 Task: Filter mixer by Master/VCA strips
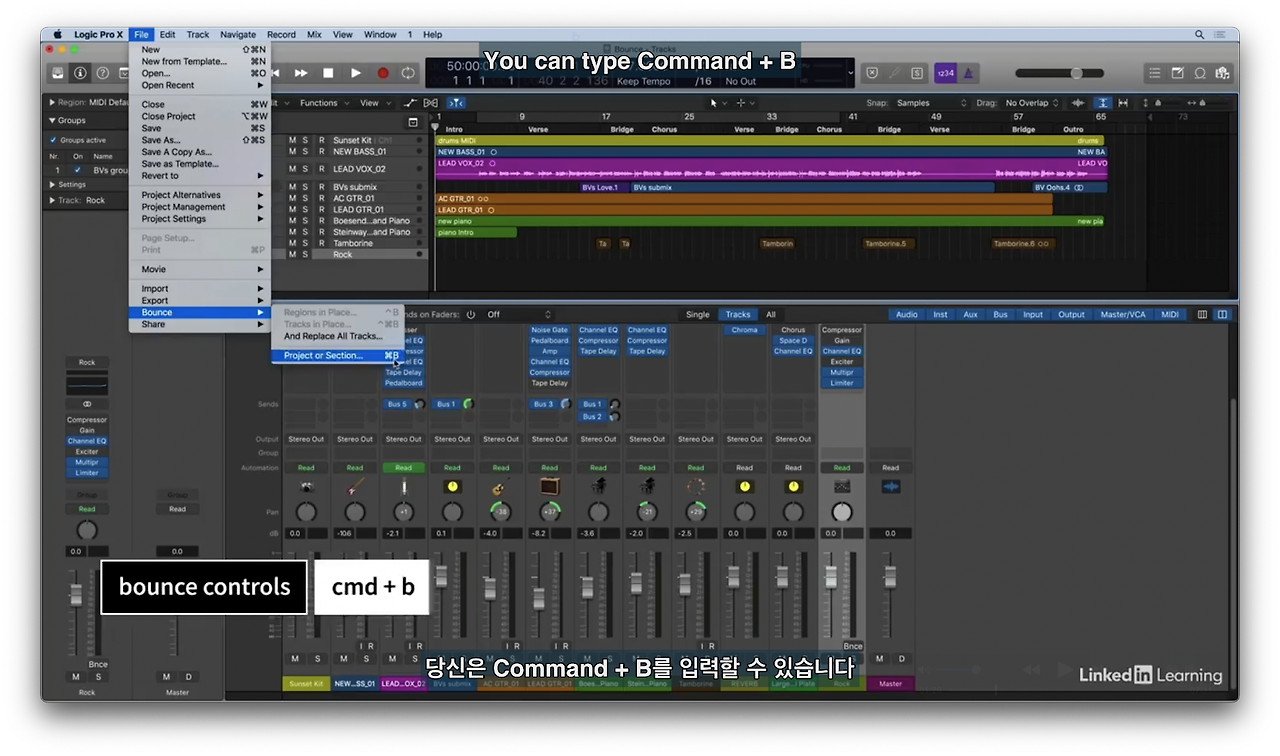point(1123,314)
